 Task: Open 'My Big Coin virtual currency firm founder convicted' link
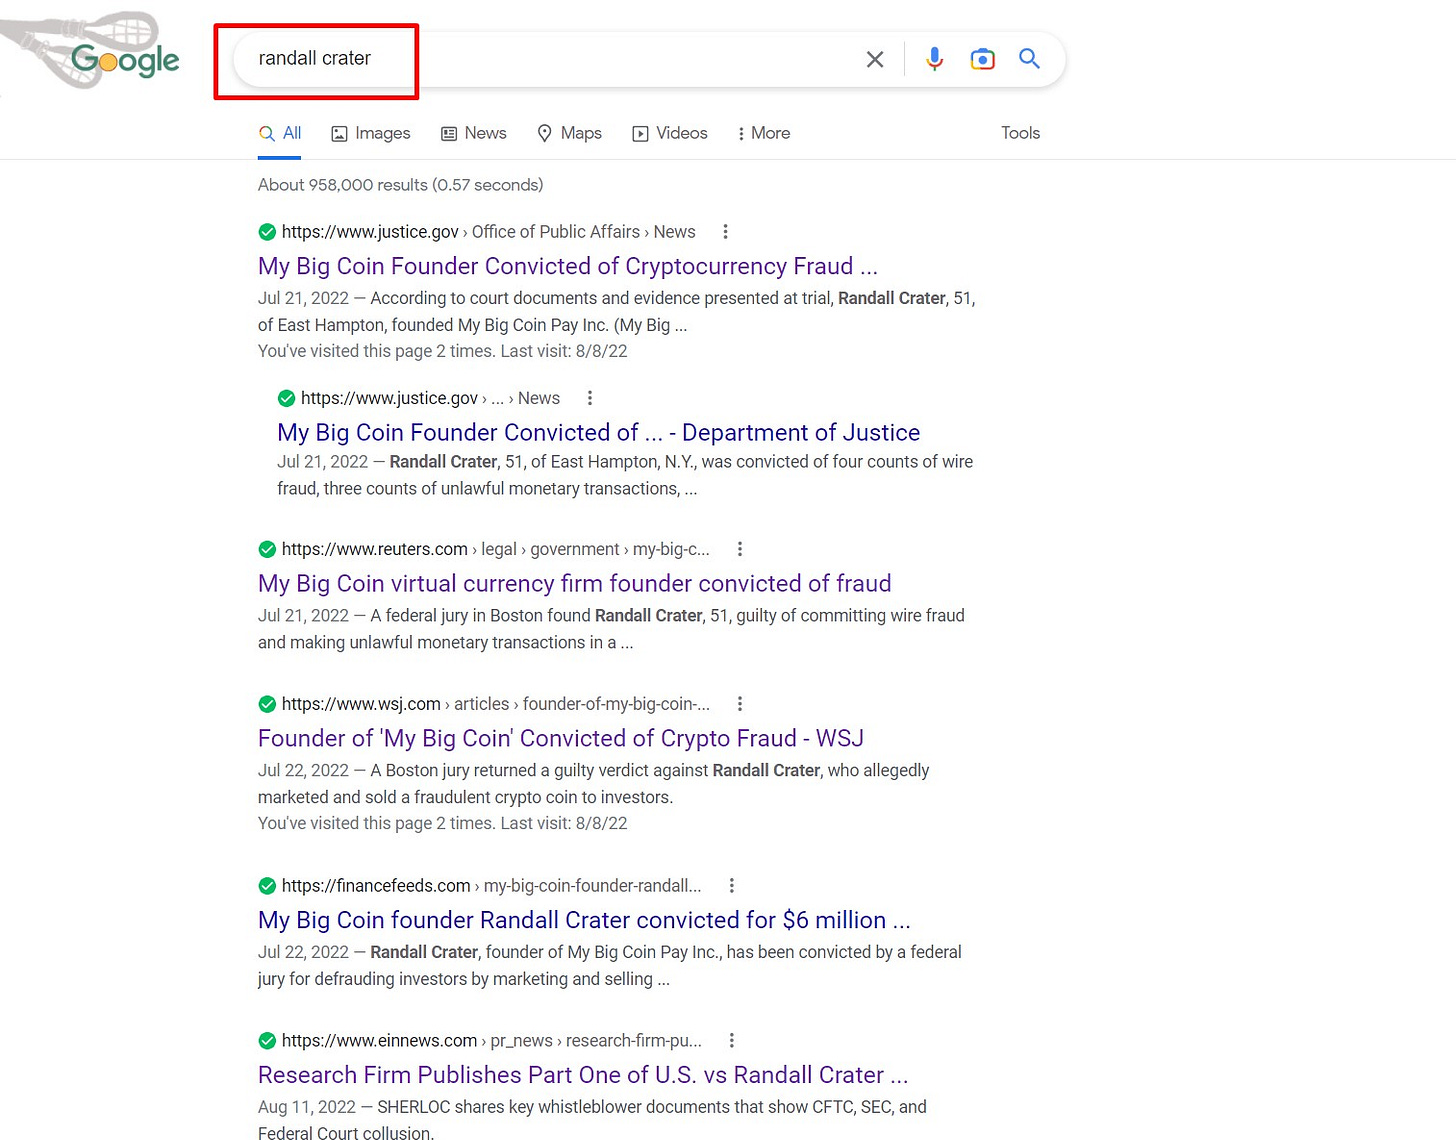point(574,583)
